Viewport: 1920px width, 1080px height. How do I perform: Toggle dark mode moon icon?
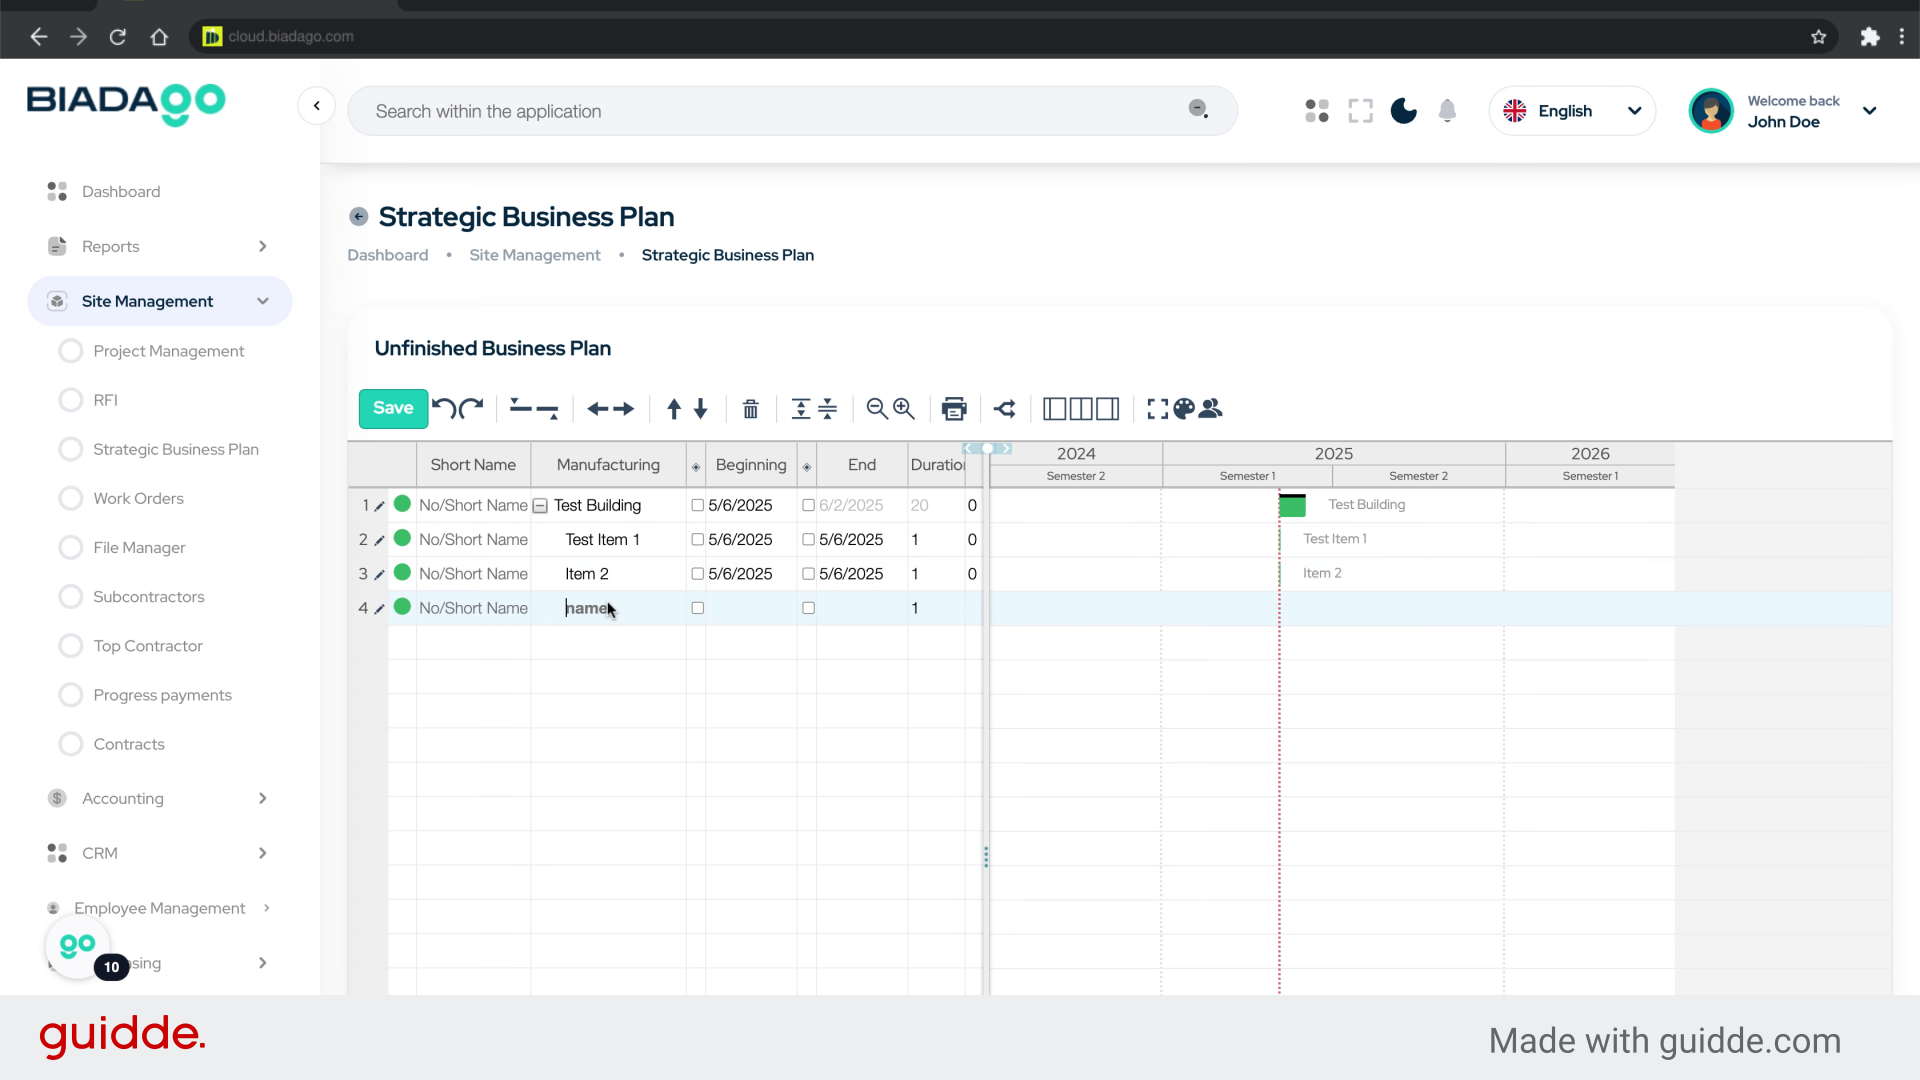[x=1403, y=111]
